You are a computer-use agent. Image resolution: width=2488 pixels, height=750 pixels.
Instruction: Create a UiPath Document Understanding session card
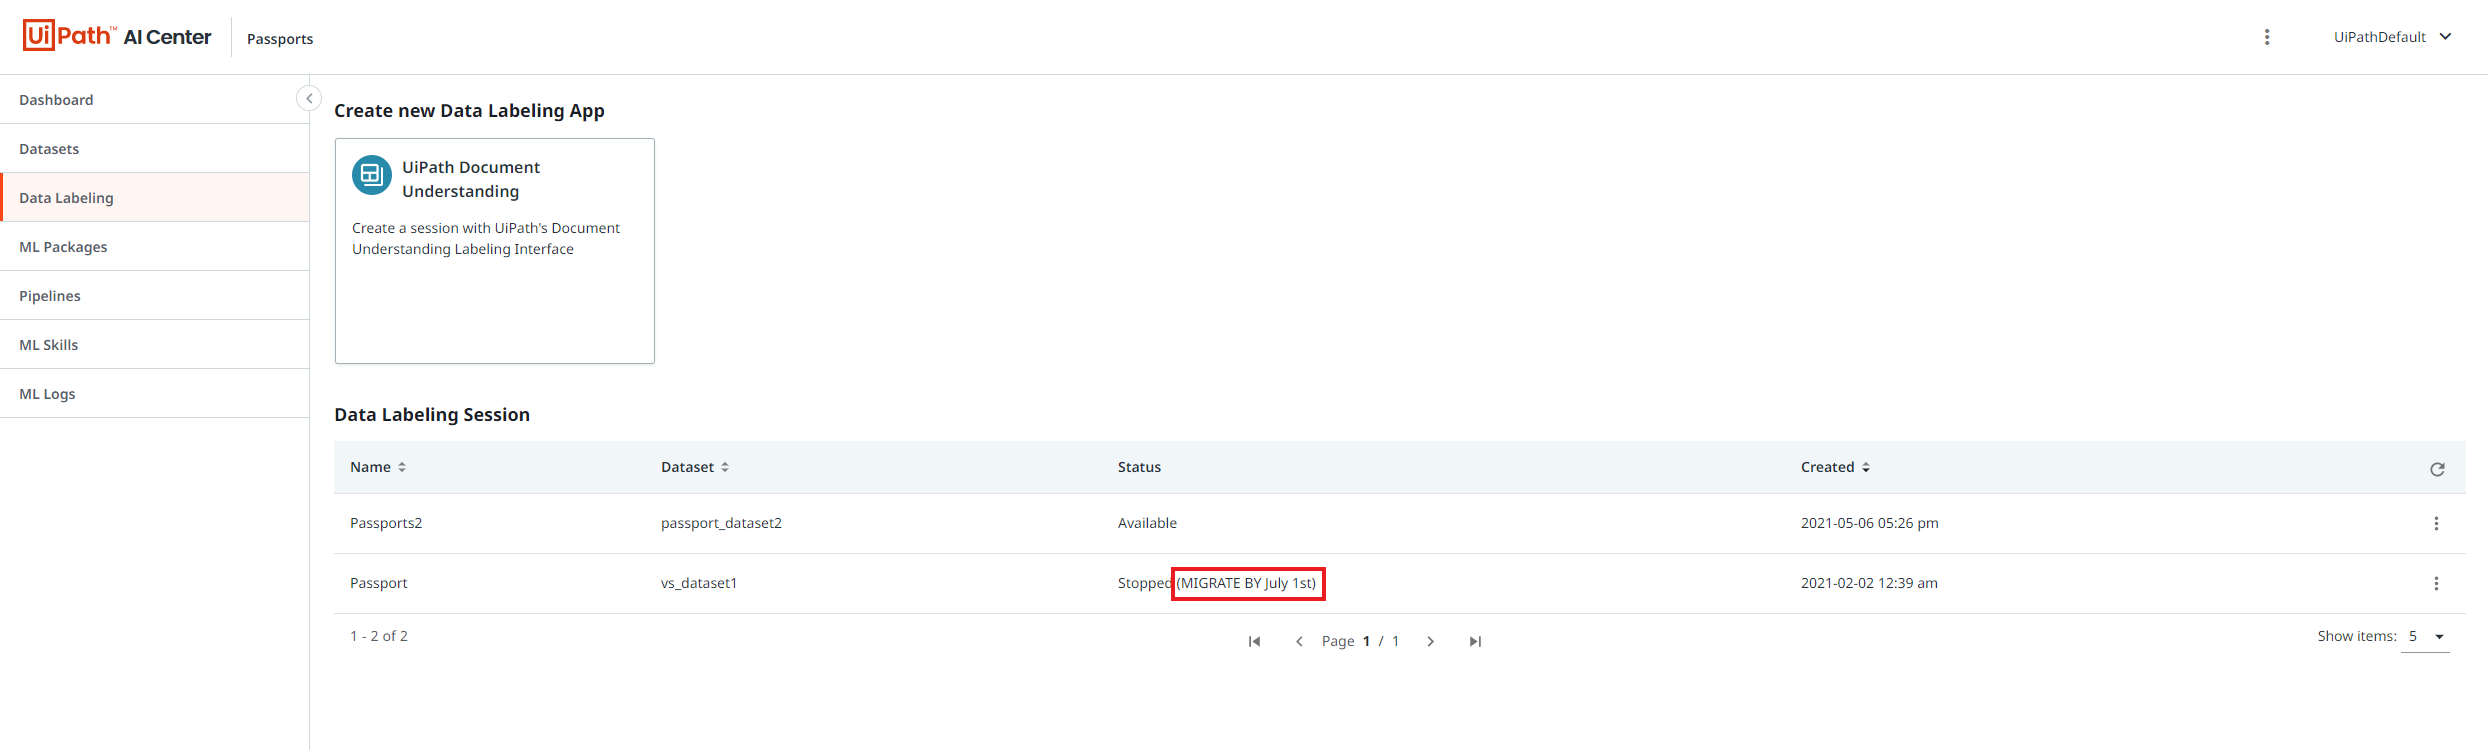pyautogui.click(x=495, y=251)
